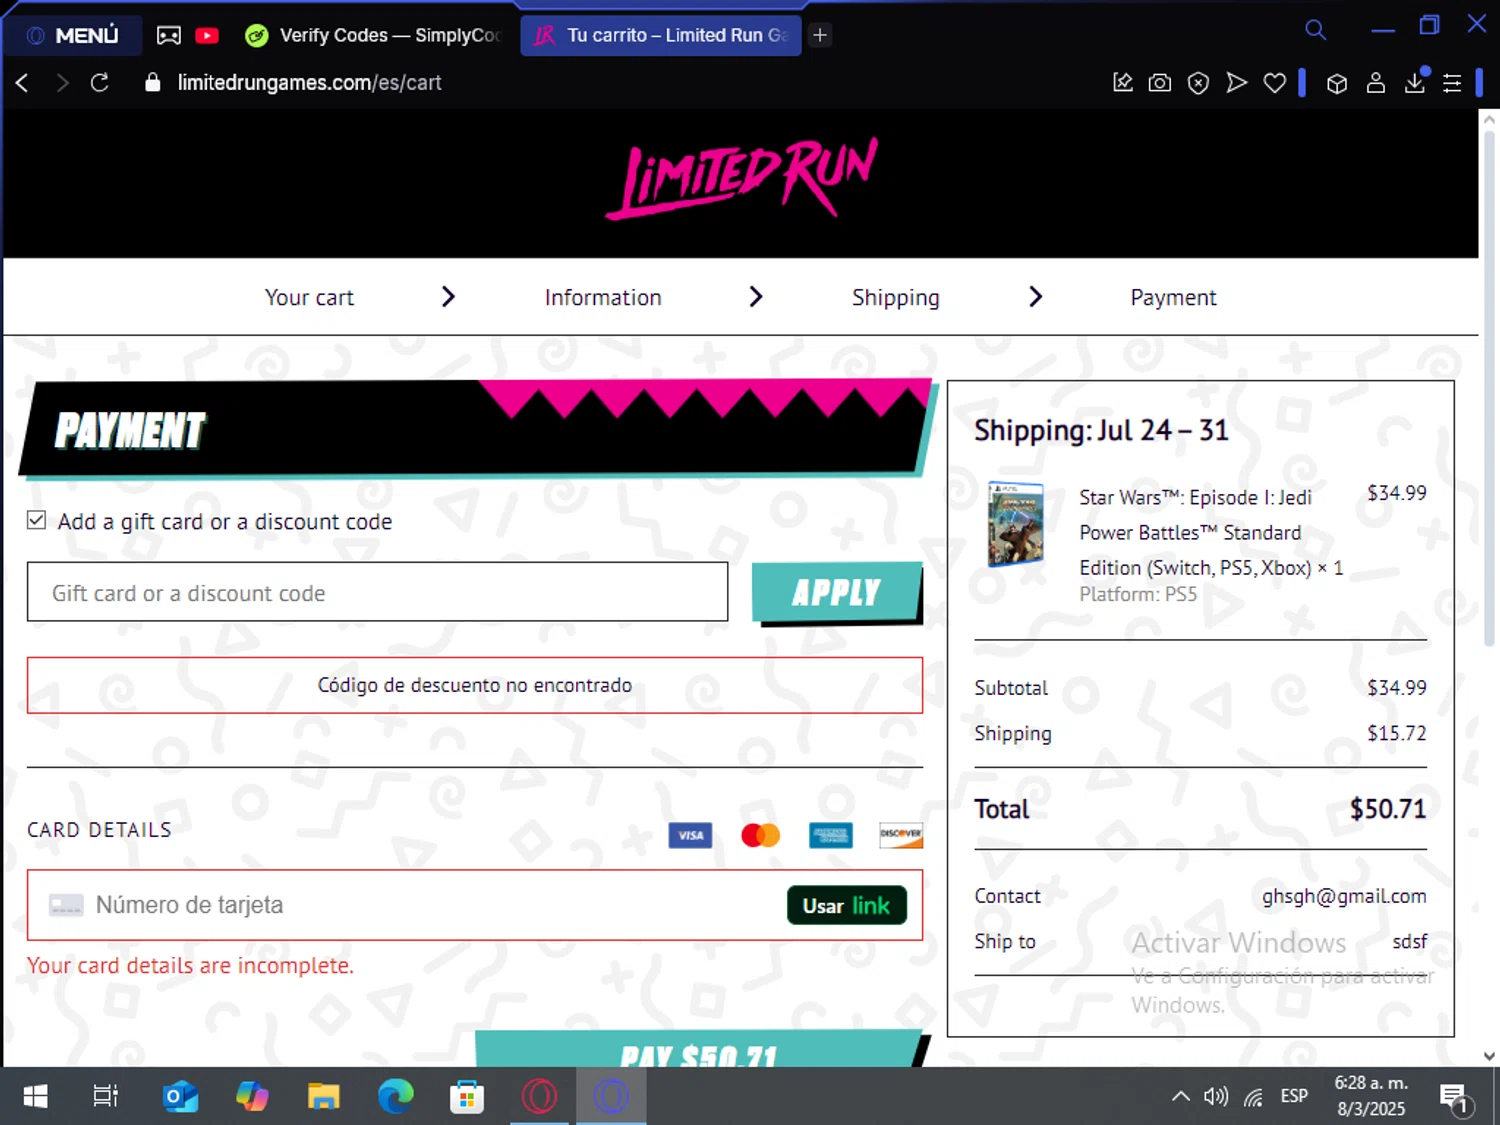This screenshot has width=1500, height=1125.
Task: Click the Mastercard logo
Action: pyautogui.click(x=760, y=835)
